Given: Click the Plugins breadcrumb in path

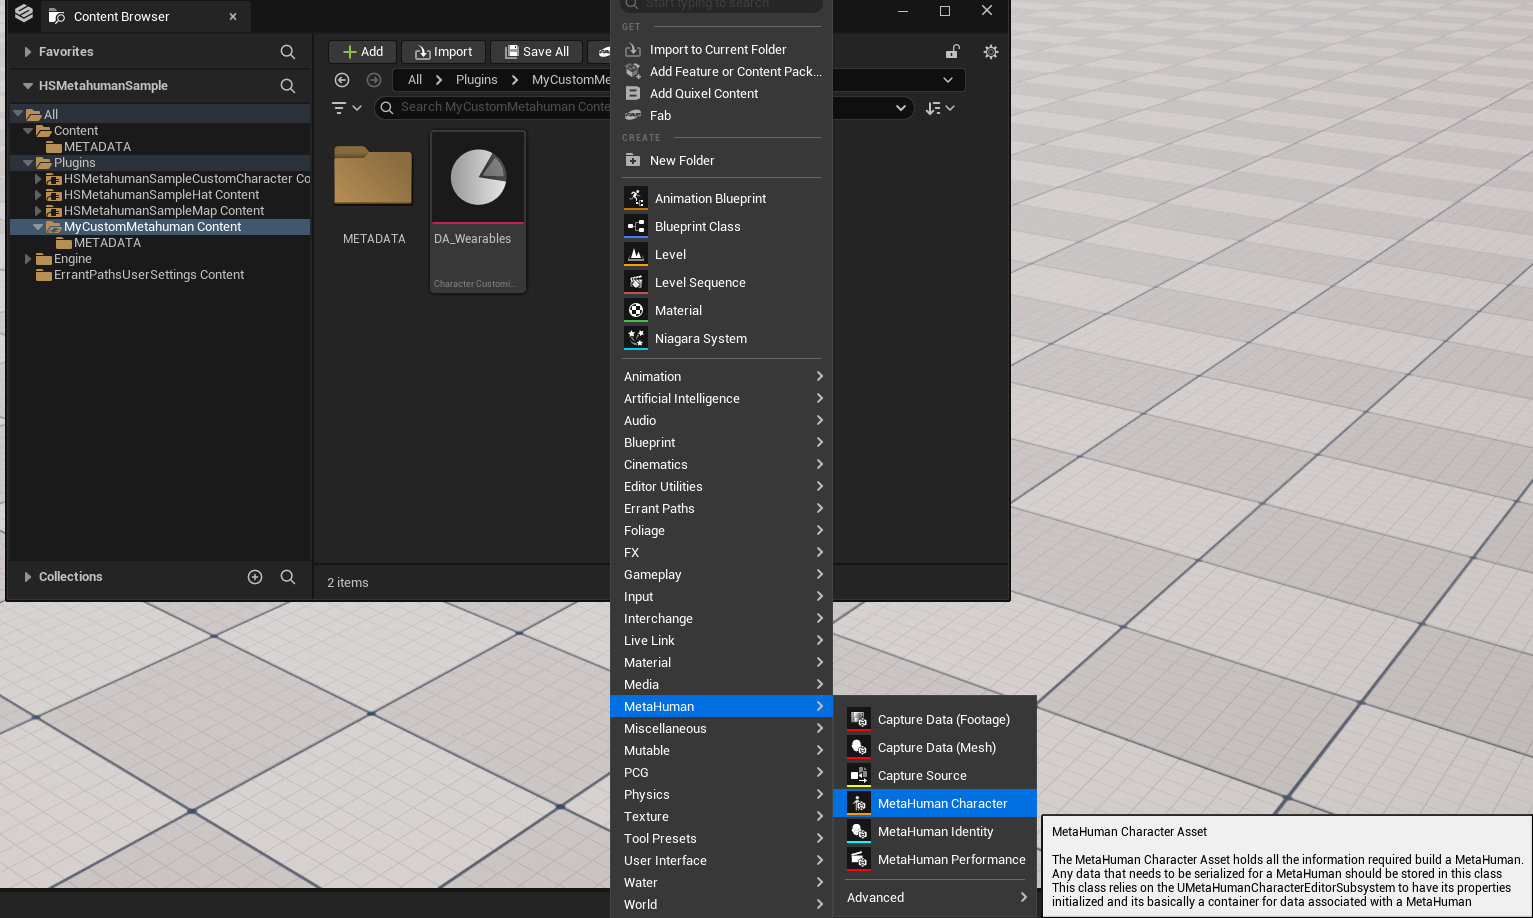Looking at the screenshot, I should tap(476, 80).
